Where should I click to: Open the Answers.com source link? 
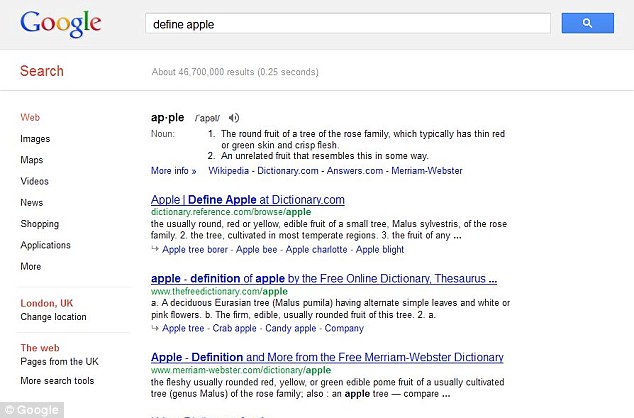355,171
